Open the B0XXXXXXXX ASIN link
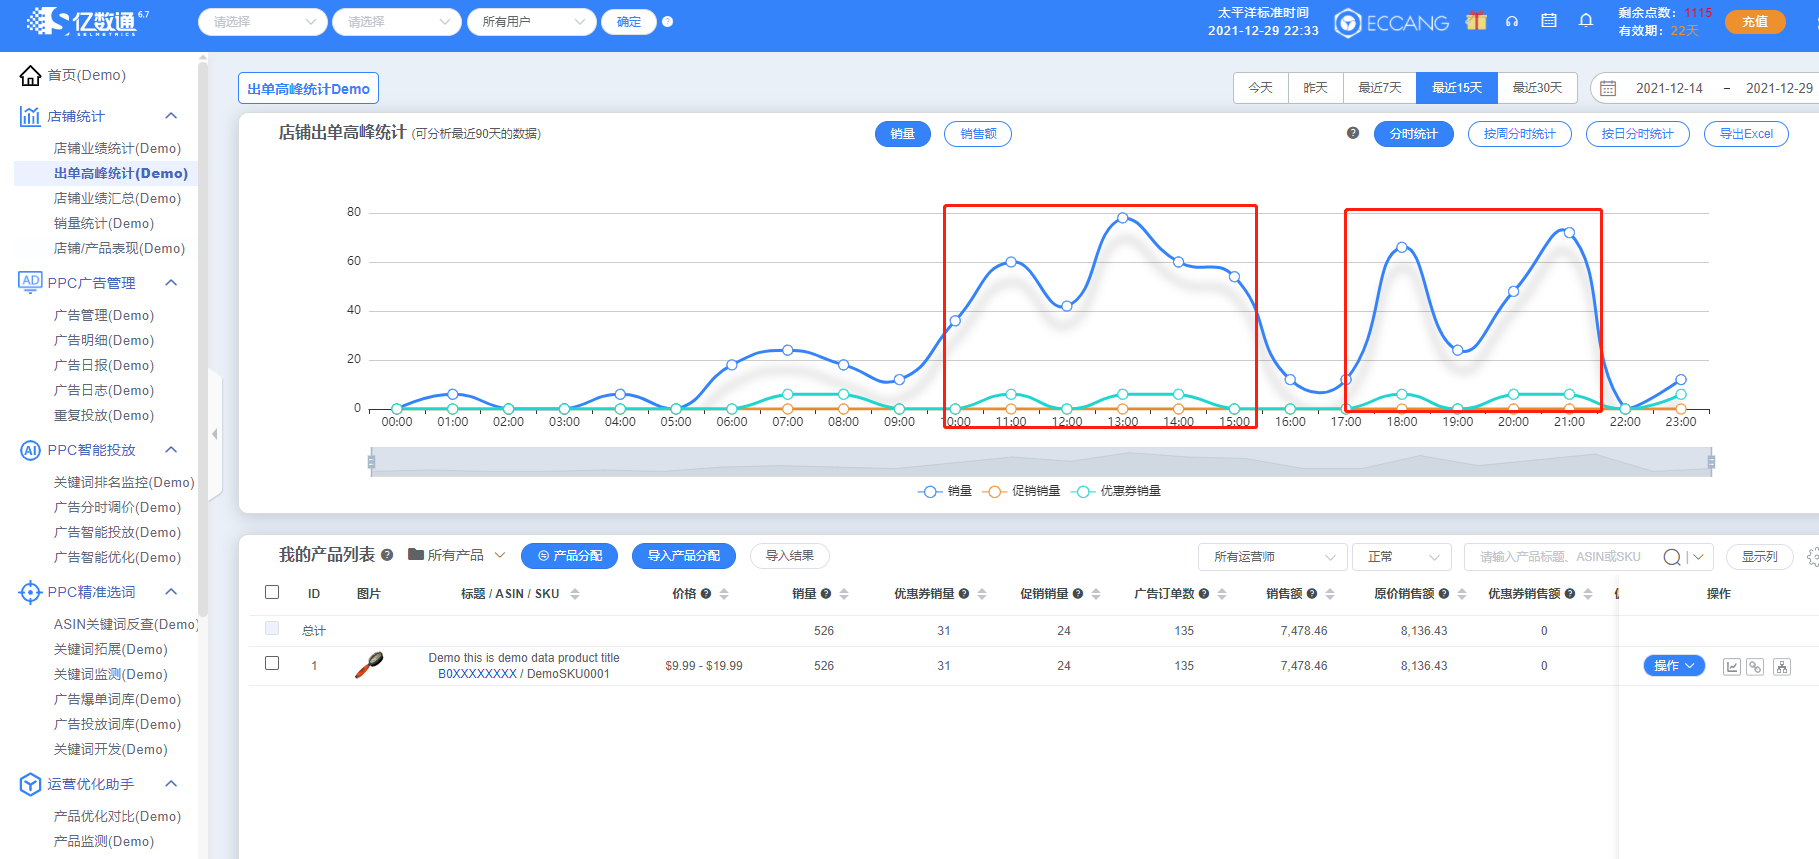Image resolution: width=1819 pixels, height=859 pixels. (477, 674)
